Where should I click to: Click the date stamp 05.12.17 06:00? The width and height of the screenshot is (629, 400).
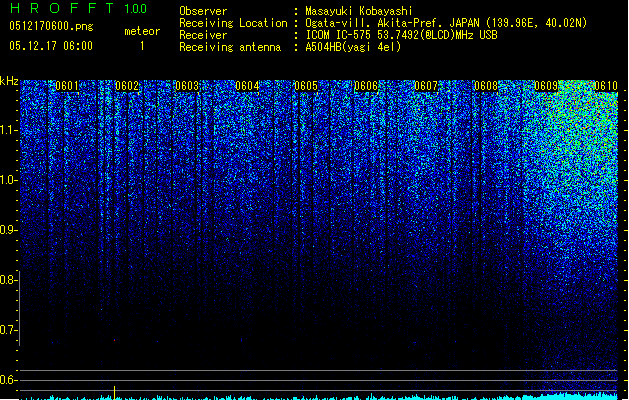click(51, 46)
